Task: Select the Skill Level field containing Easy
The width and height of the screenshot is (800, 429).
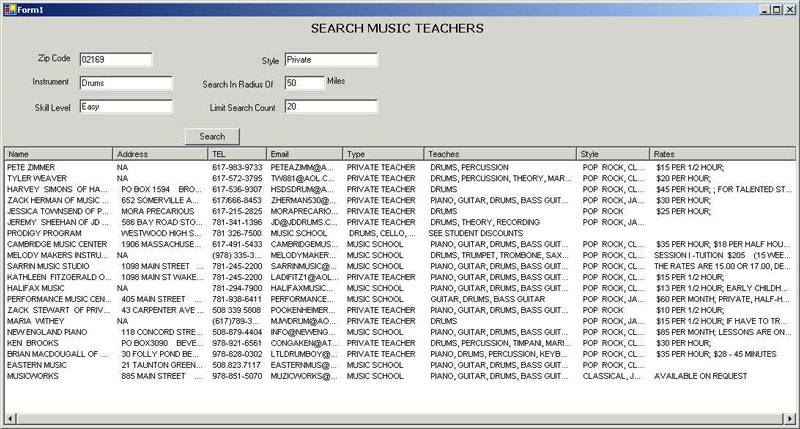Action: click(x=126, y=107)
